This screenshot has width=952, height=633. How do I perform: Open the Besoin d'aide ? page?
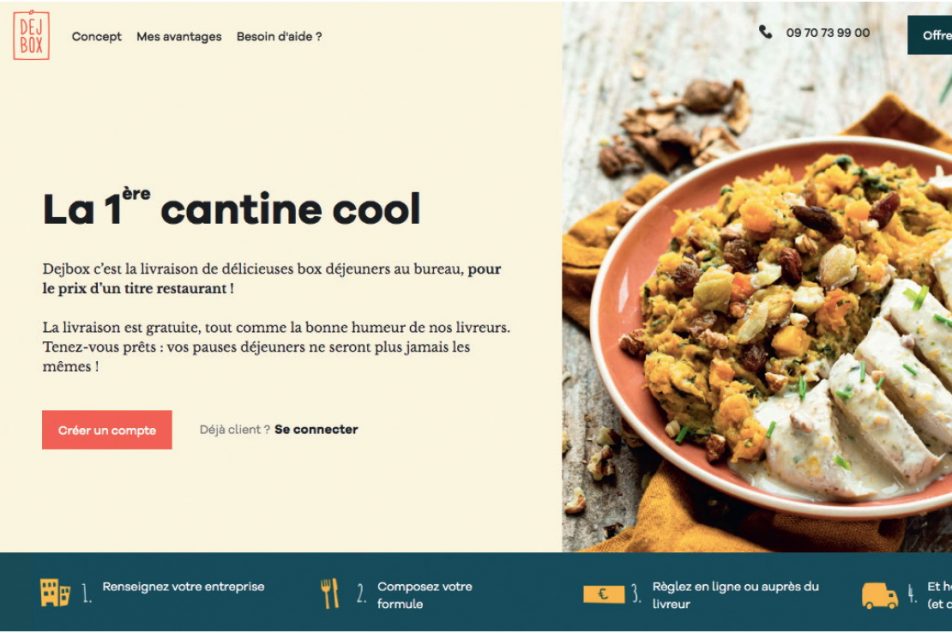pyautogui.click(x=279, y=36)
